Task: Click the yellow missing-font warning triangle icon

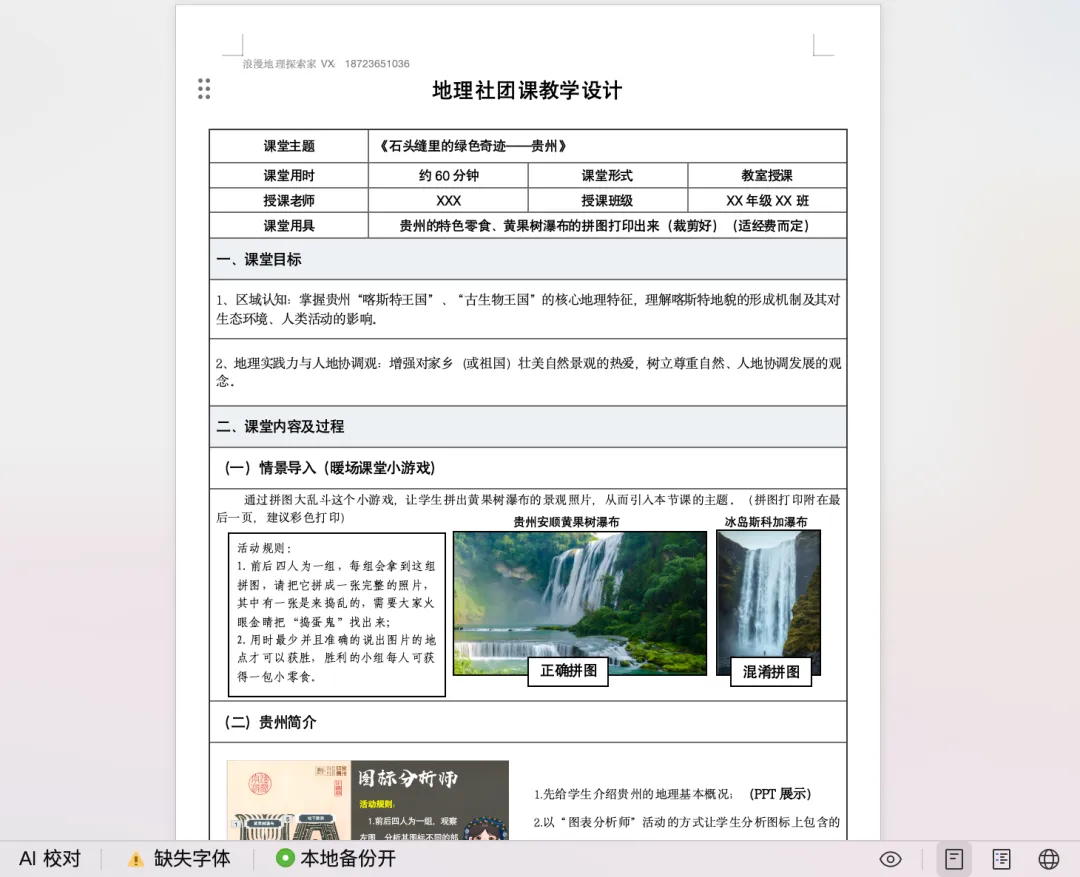Action: (136, 859)
